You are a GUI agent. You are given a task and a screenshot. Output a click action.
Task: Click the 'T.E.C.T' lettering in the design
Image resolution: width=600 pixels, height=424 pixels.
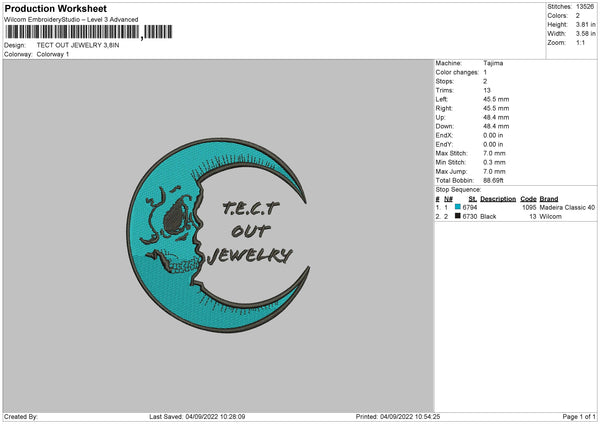click(x=251, y=208)
